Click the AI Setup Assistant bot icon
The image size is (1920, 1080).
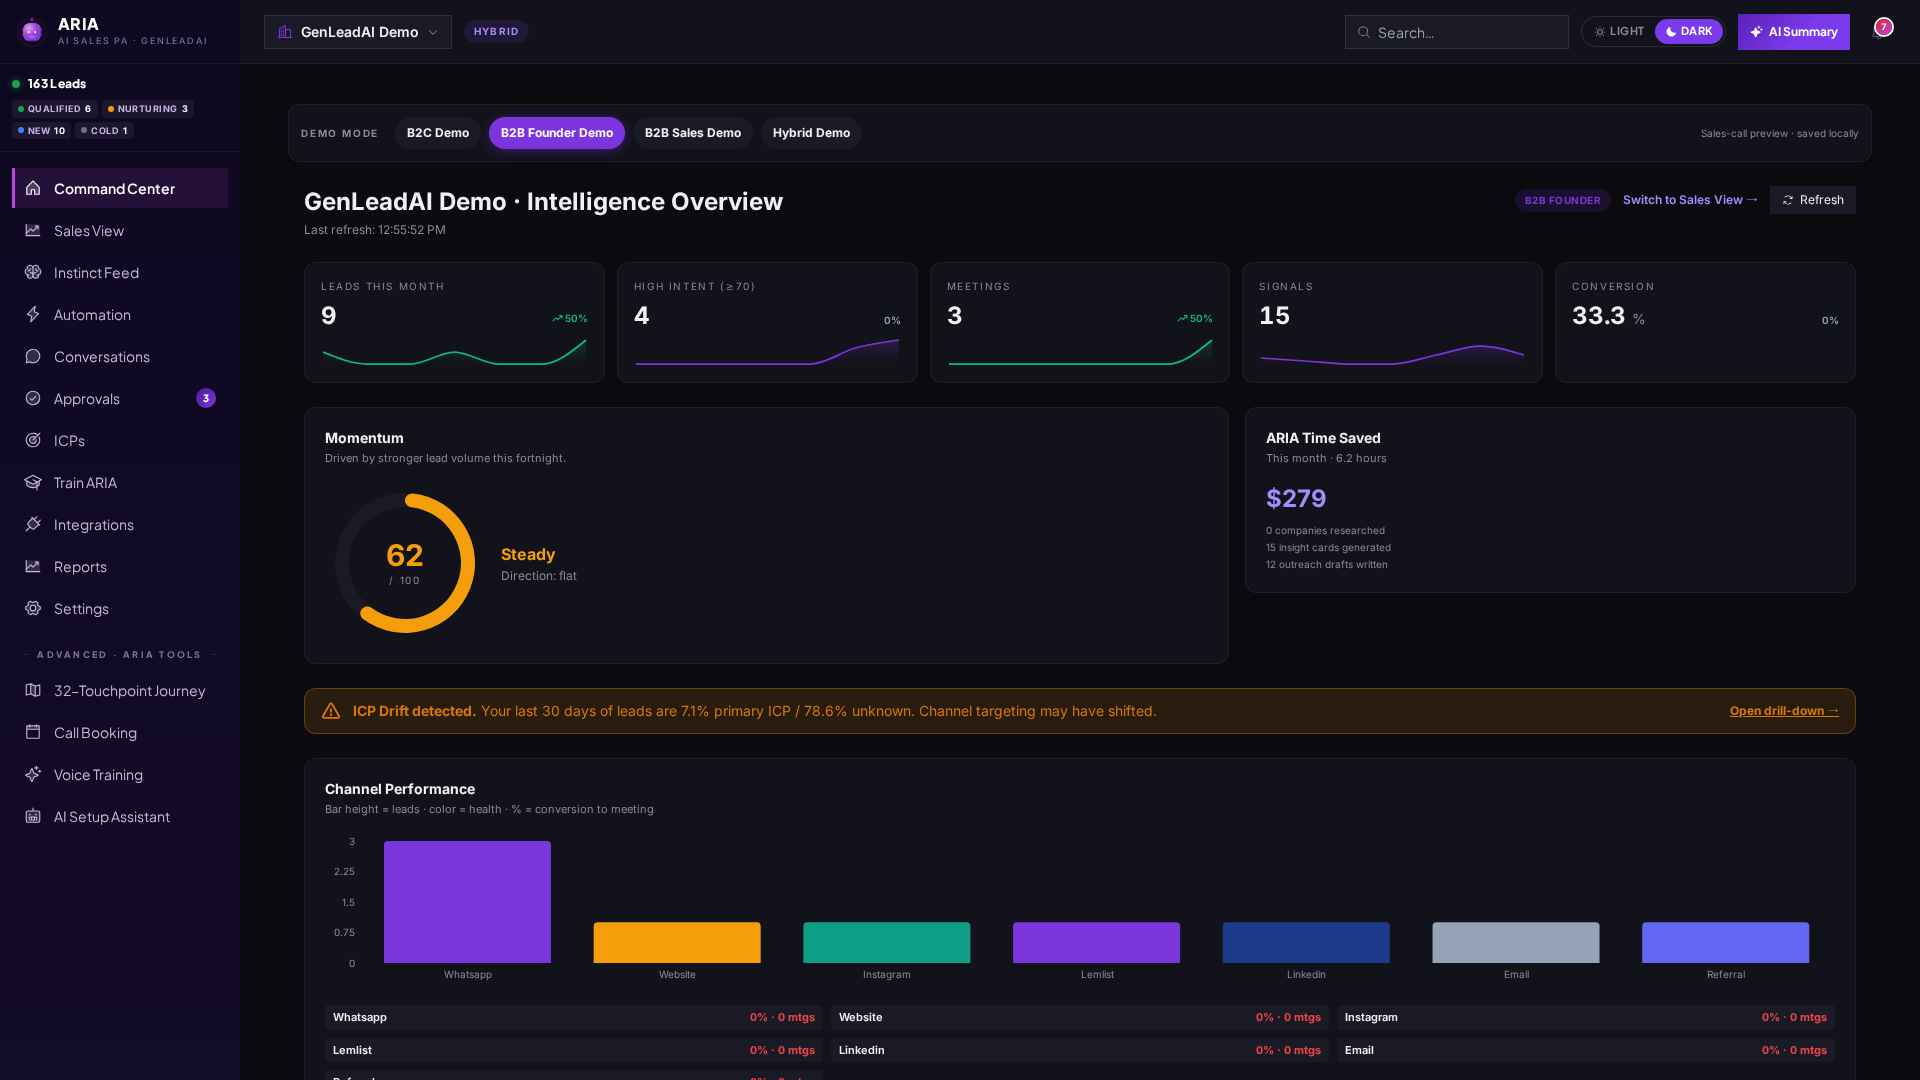(33, 816)
